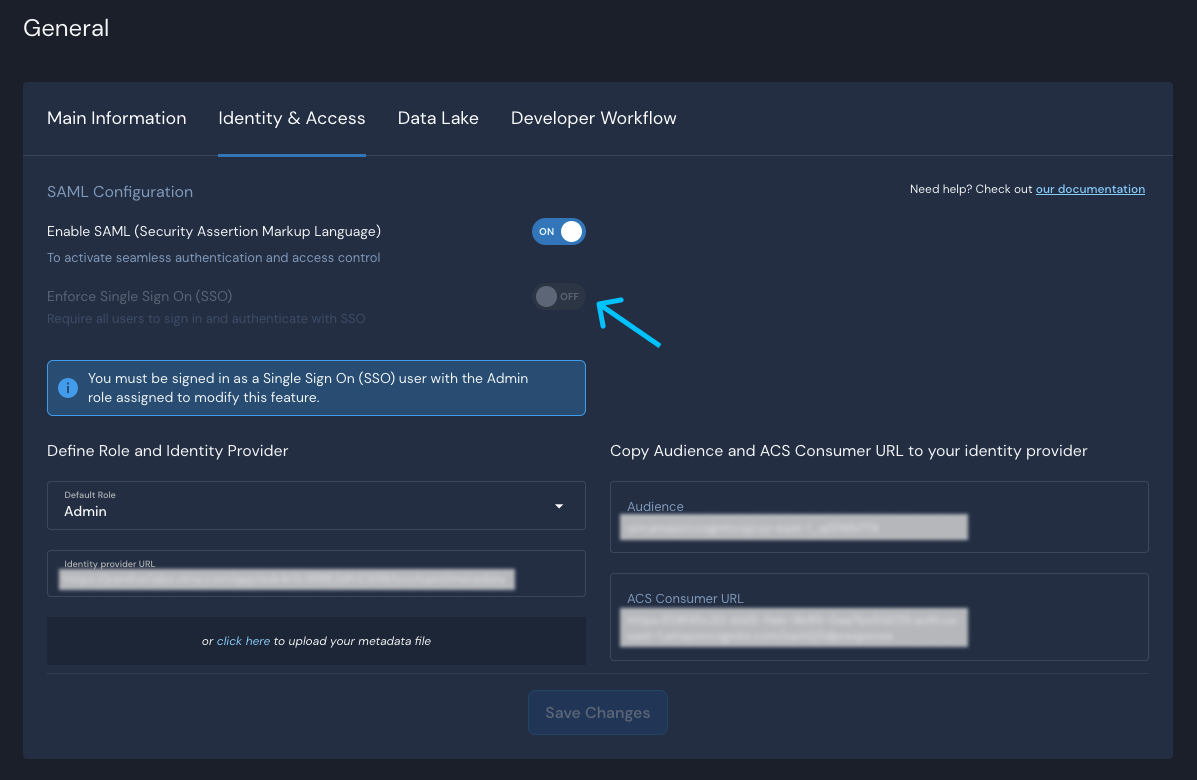
Task: Click the General page title
Action: click(66, 28)
